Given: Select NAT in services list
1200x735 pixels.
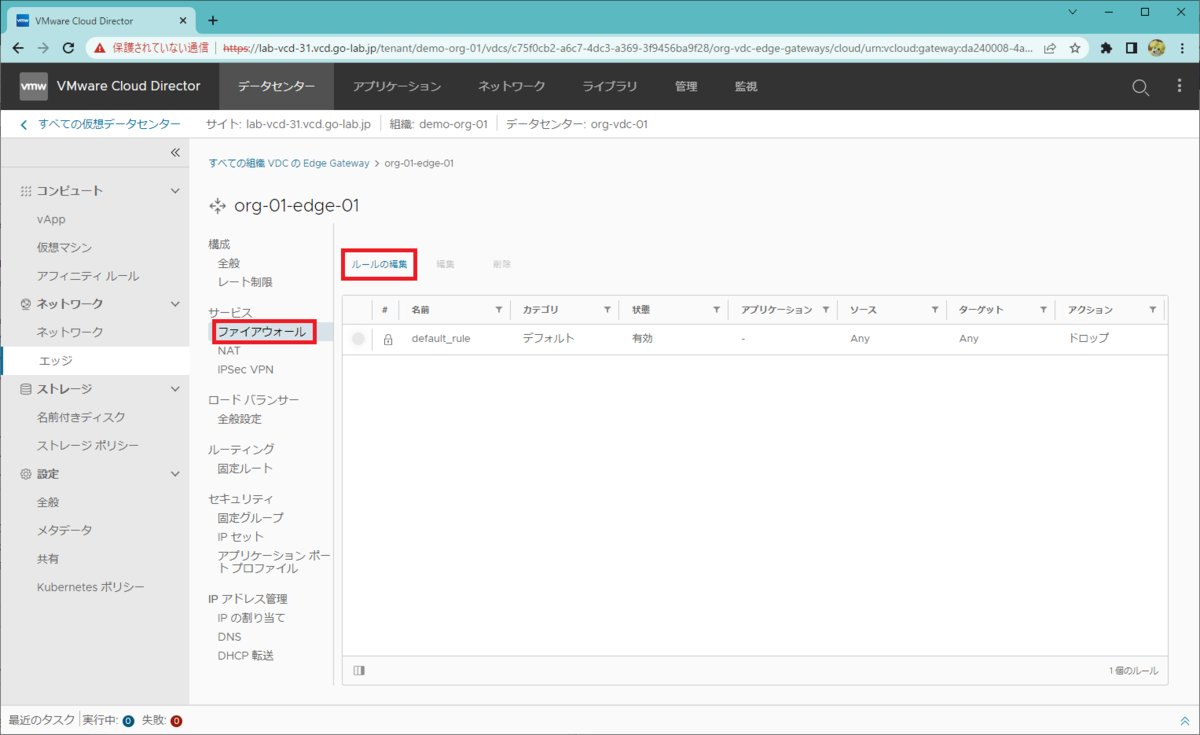Looking at the screenshot, I should [x=229, y=351].
